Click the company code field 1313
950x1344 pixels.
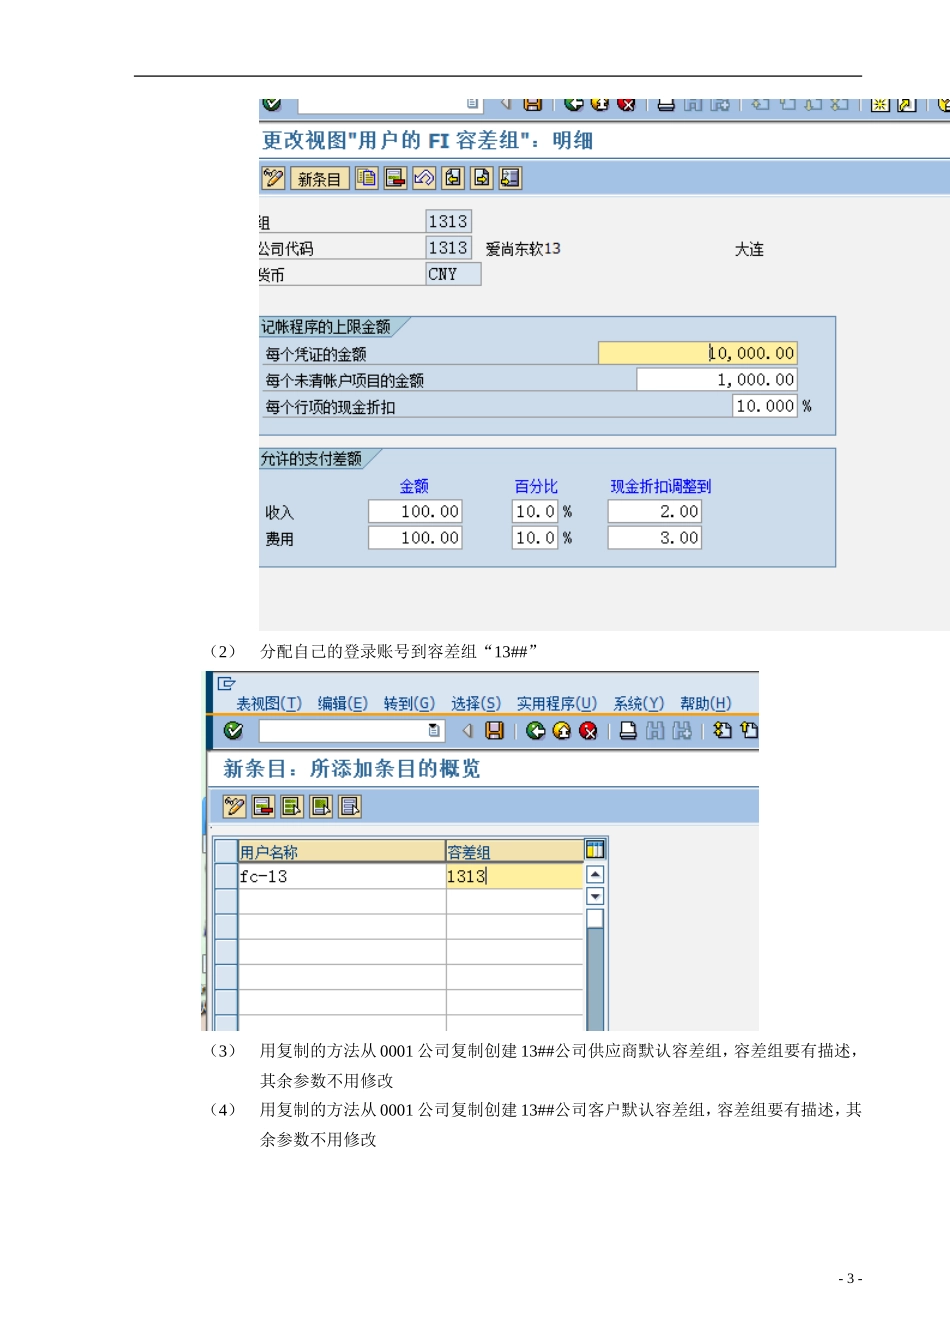pos(448,248)
